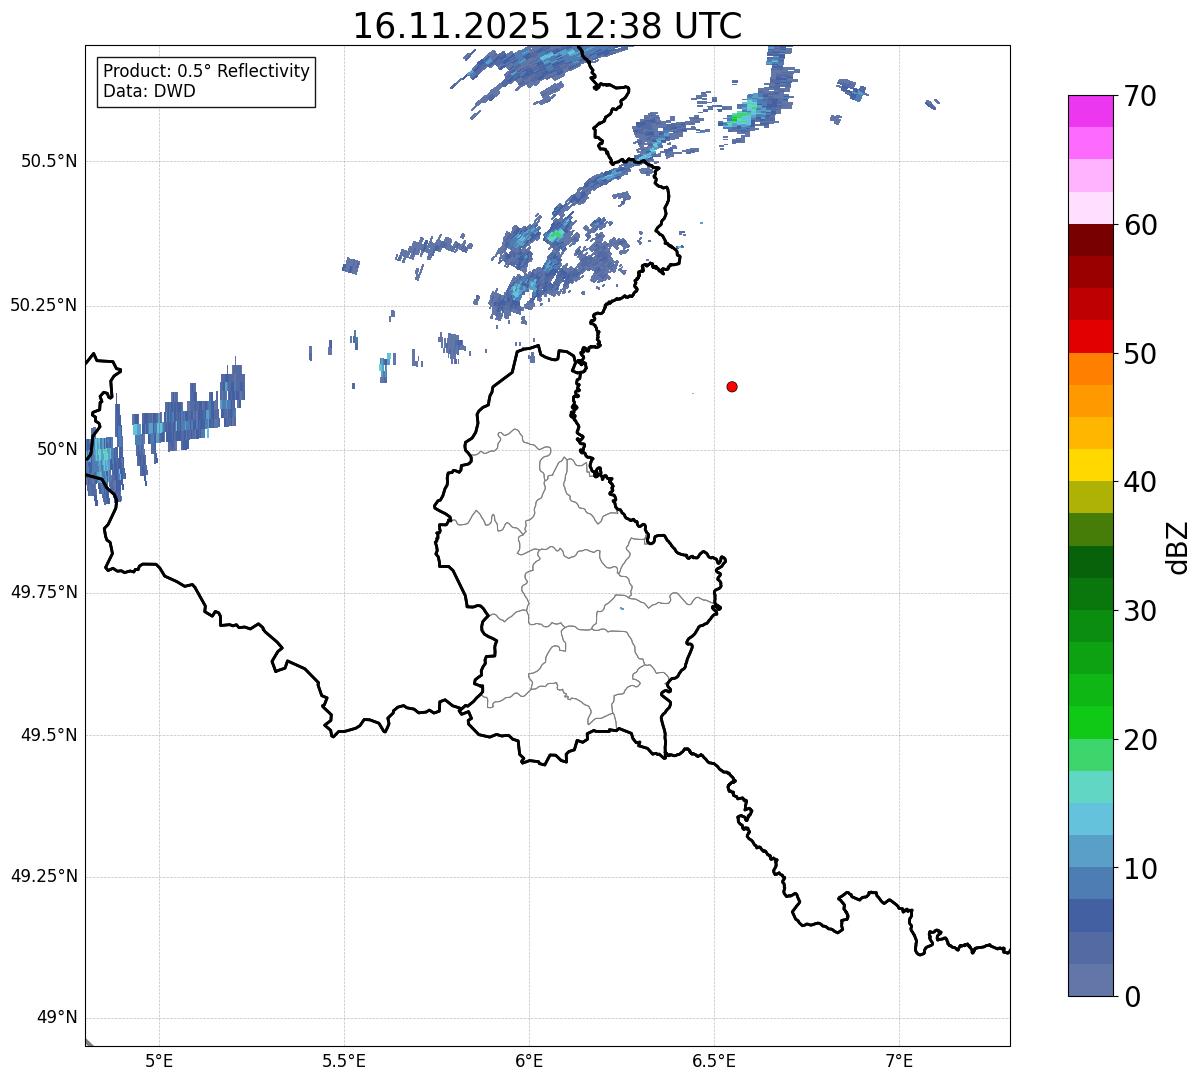Click the 50.5°N latitude label
1202x1081 pixels.
point(49,161)
